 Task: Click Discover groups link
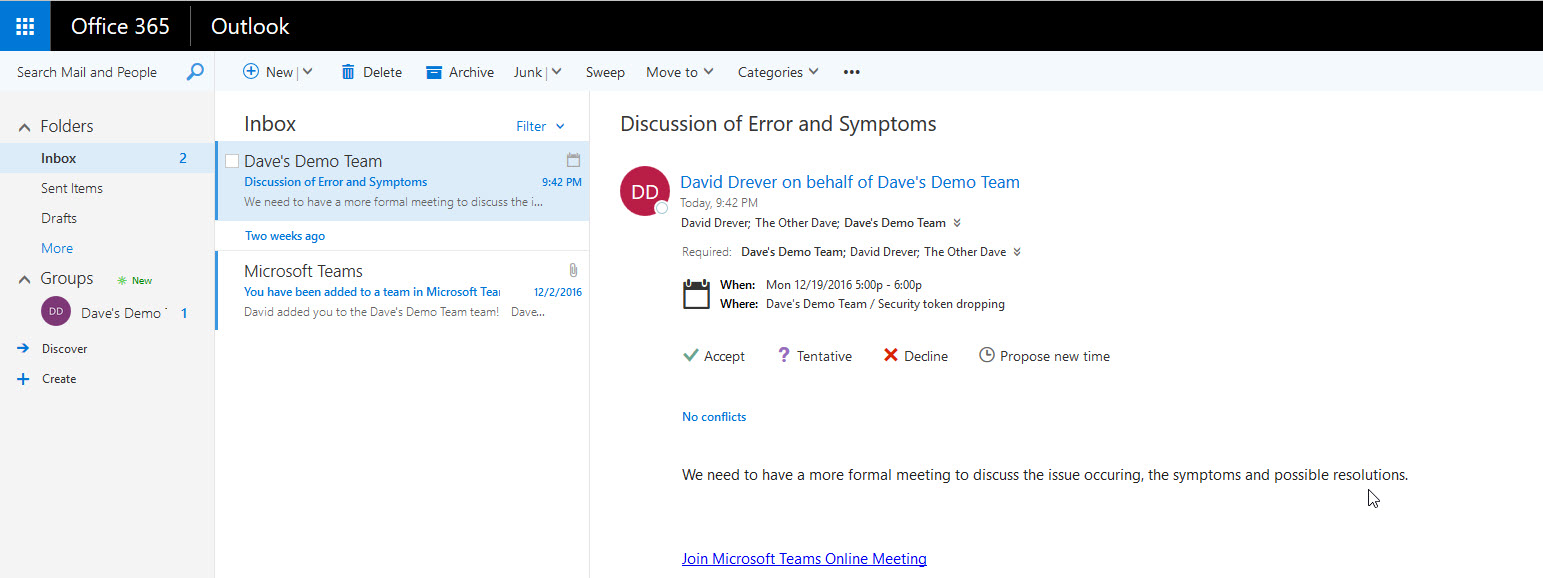pyautogui.click(x=64, y=349)
